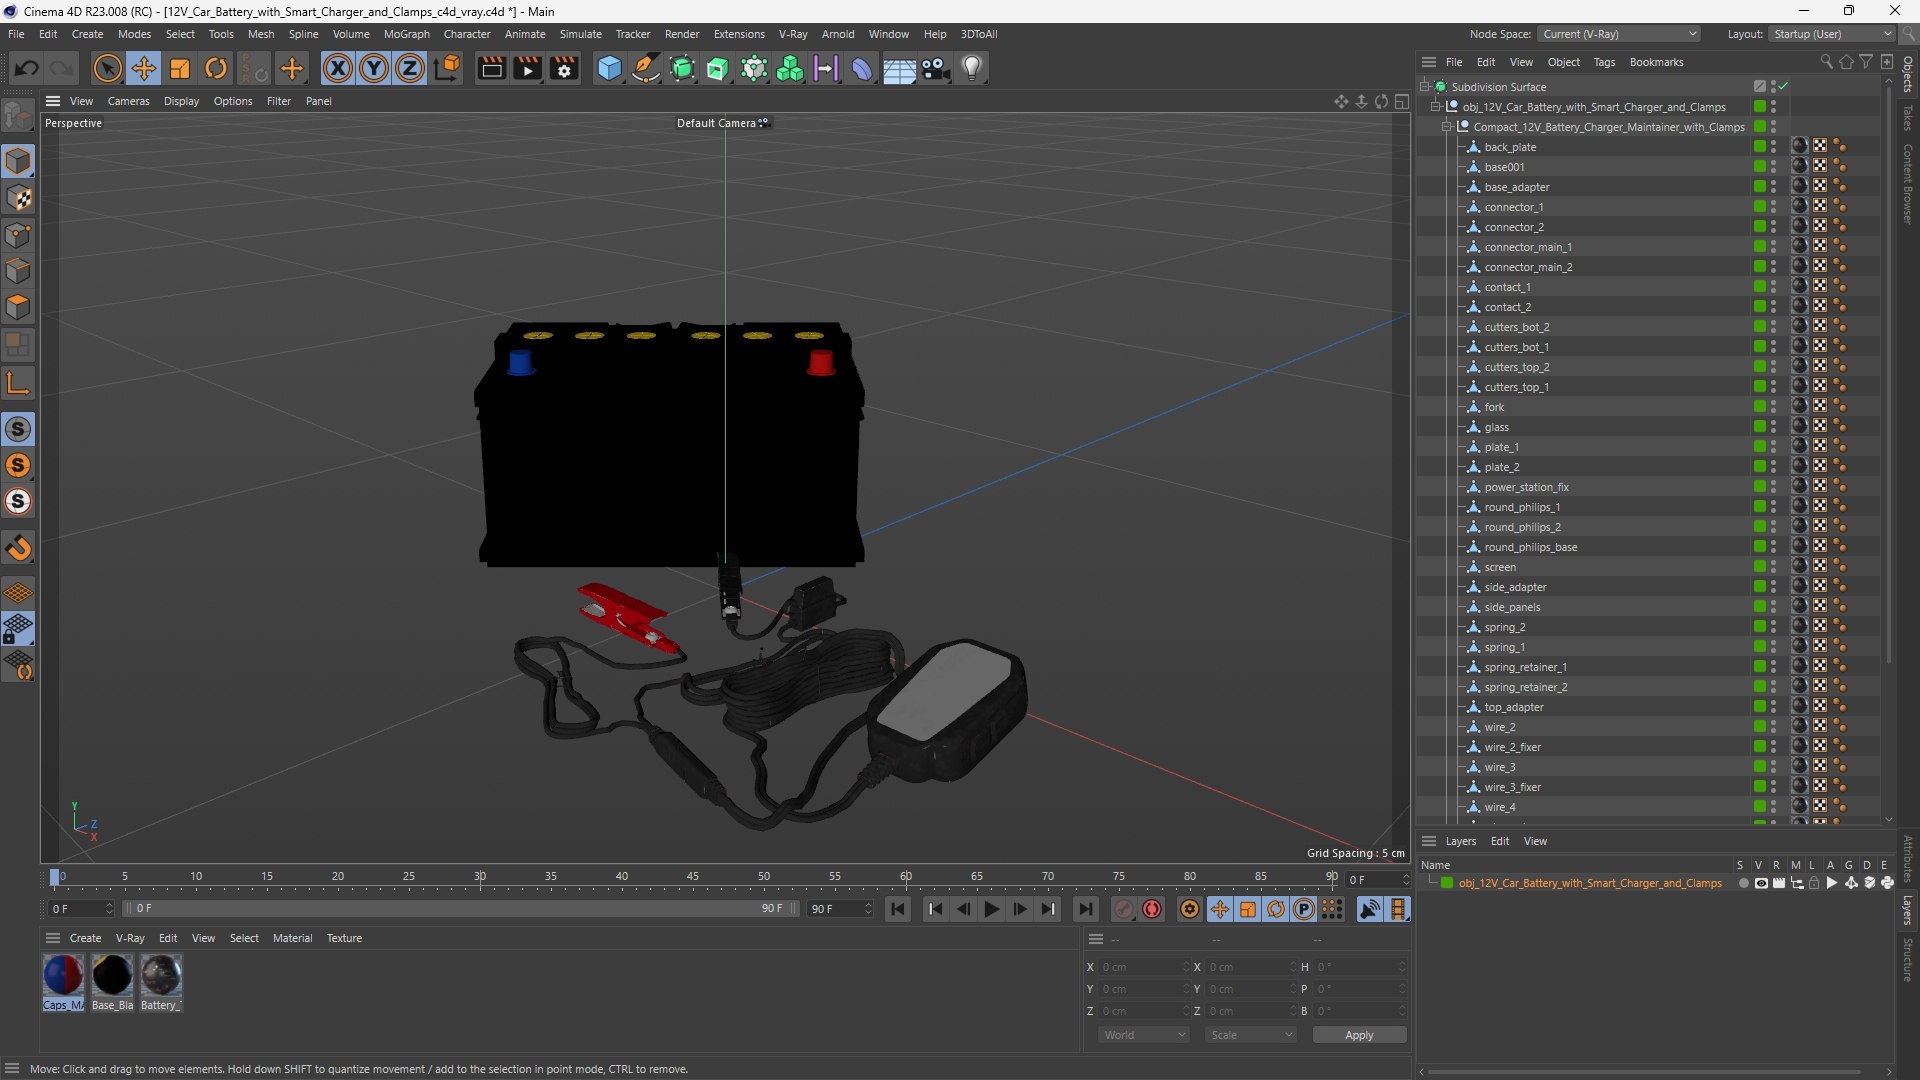The height and width of the screenshot is (1080, 1920).
Task: Open the Layout Startup dropdown
Action: pyautogui.click(x=1832, y=34)
